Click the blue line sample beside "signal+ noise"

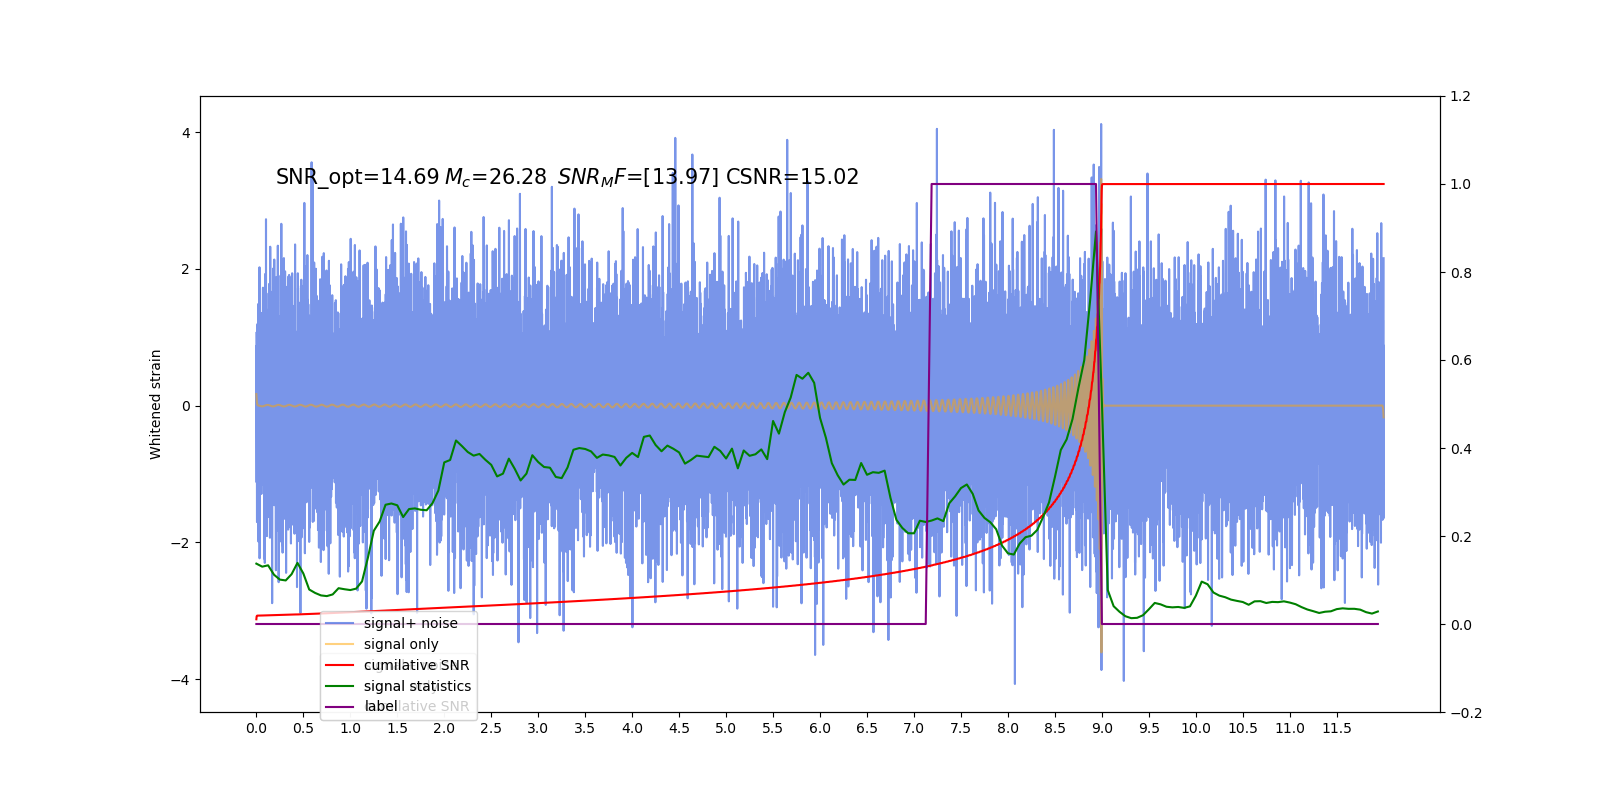point(340,623)
